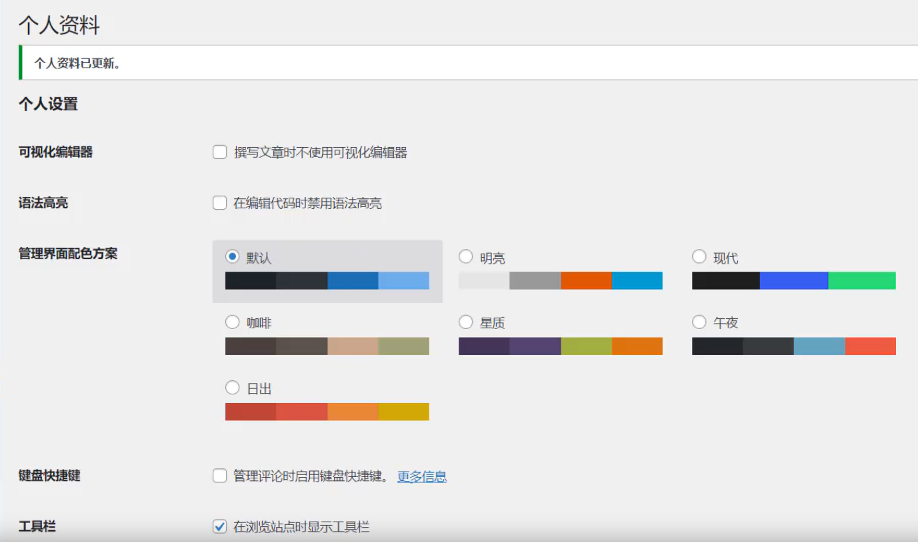Select the 咖啡 color scheme radio

pyautogui.click(x=232, y=322)
